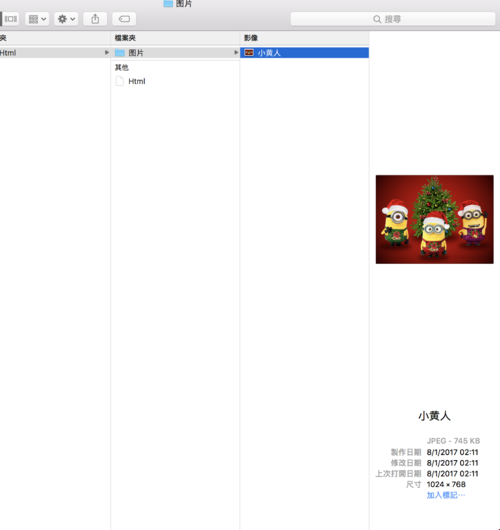Viewport: 500px width, 530px height.
Task: Open the item arrangement dropdown
Action: (x=37, y=19)
